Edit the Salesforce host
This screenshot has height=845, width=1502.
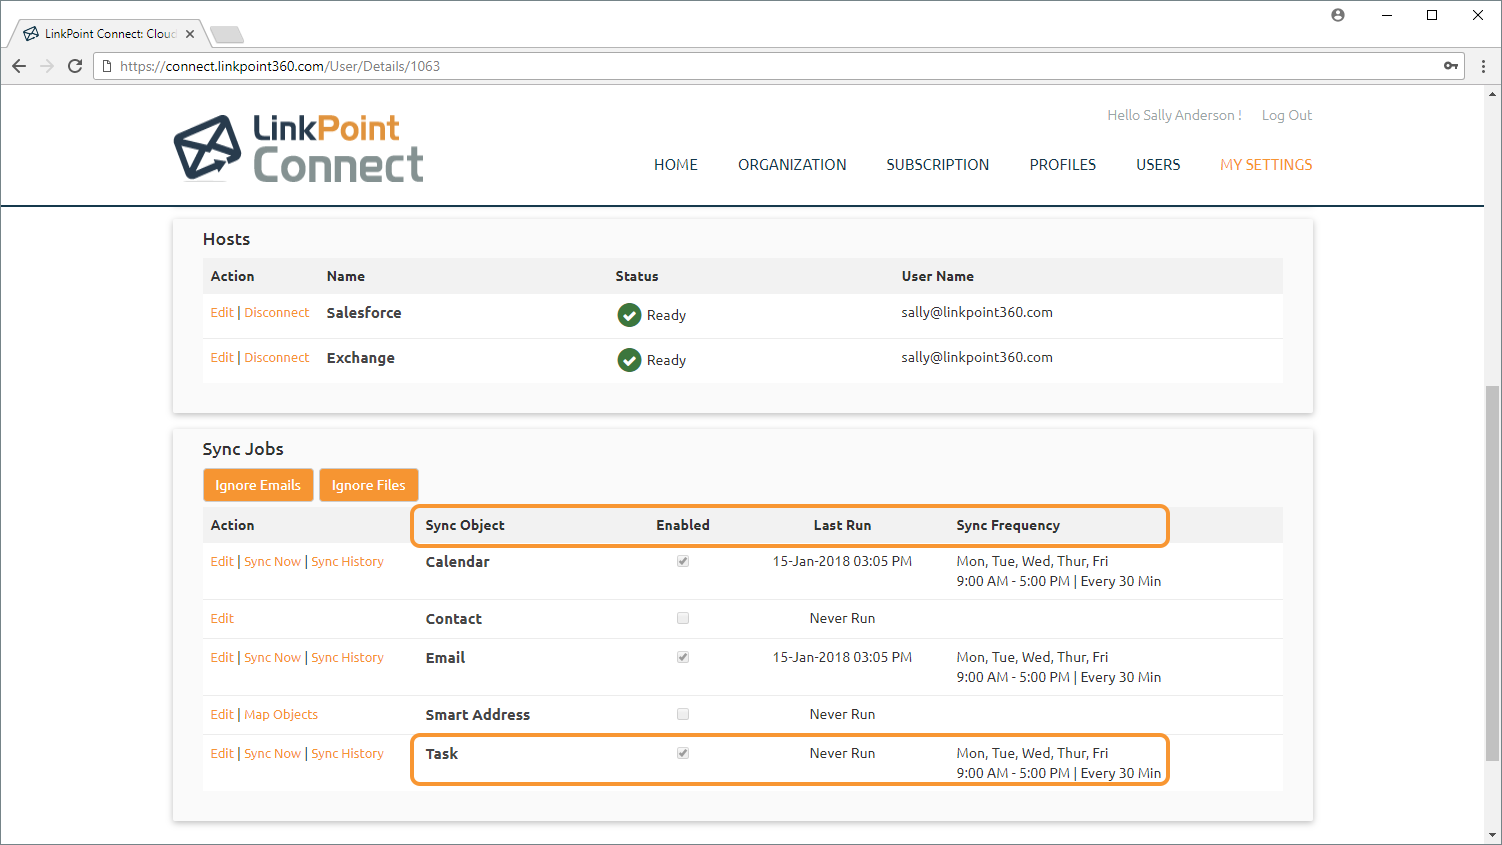click(x=222, y=312)
